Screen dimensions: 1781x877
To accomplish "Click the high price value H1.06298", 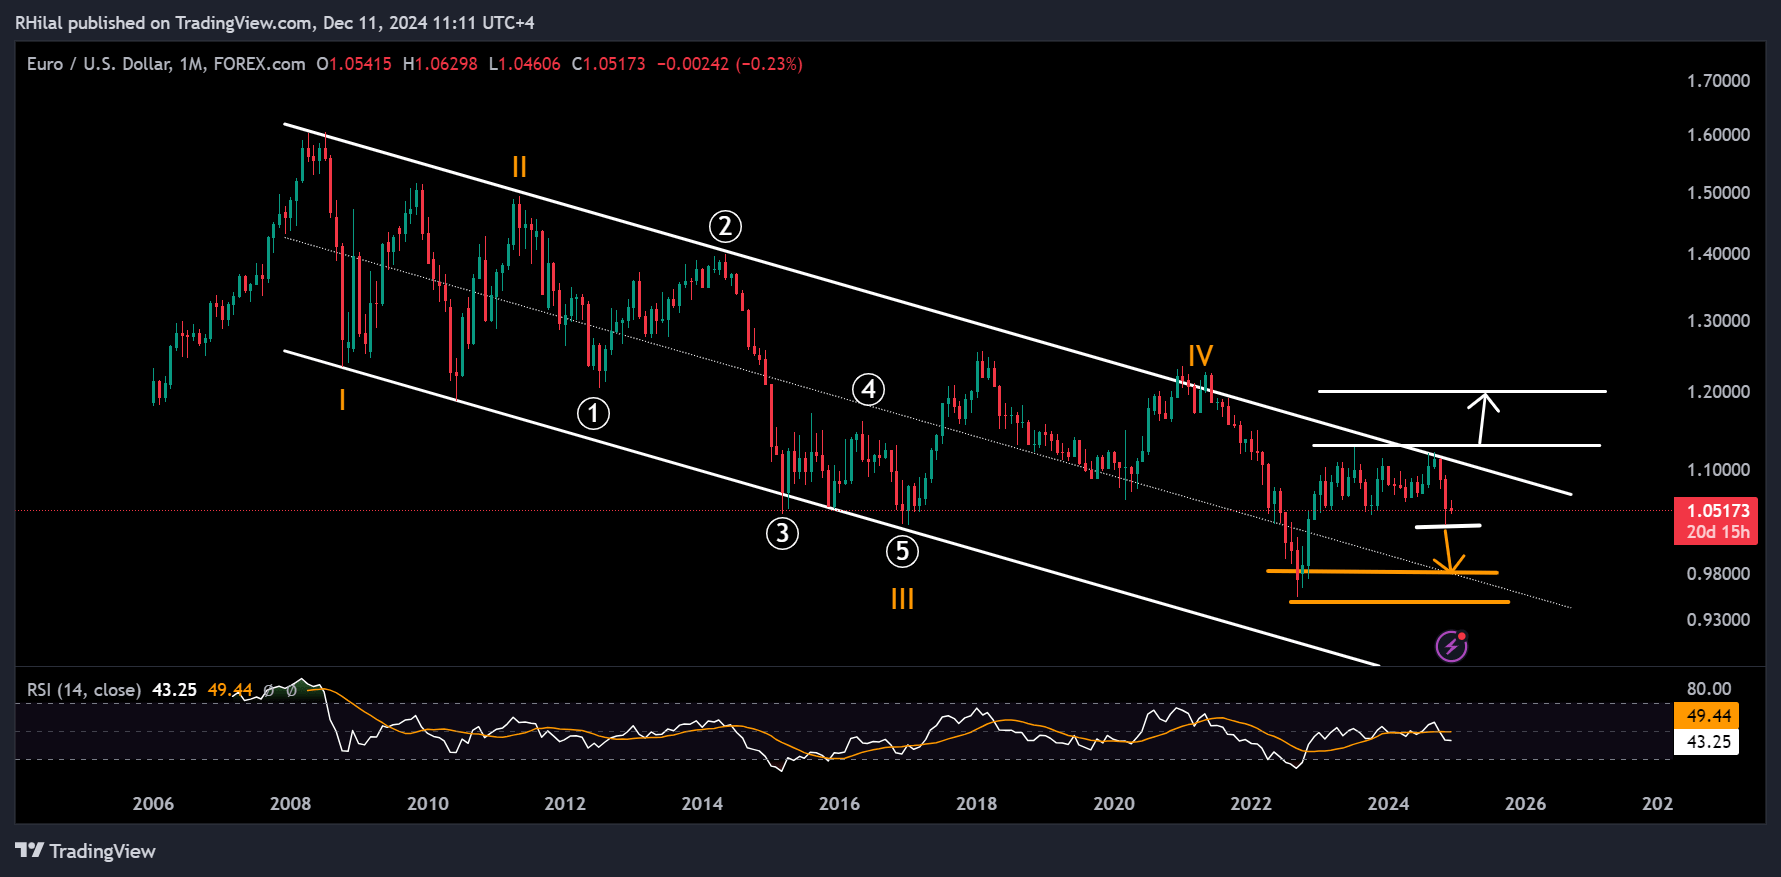I will tap(440, 64).
